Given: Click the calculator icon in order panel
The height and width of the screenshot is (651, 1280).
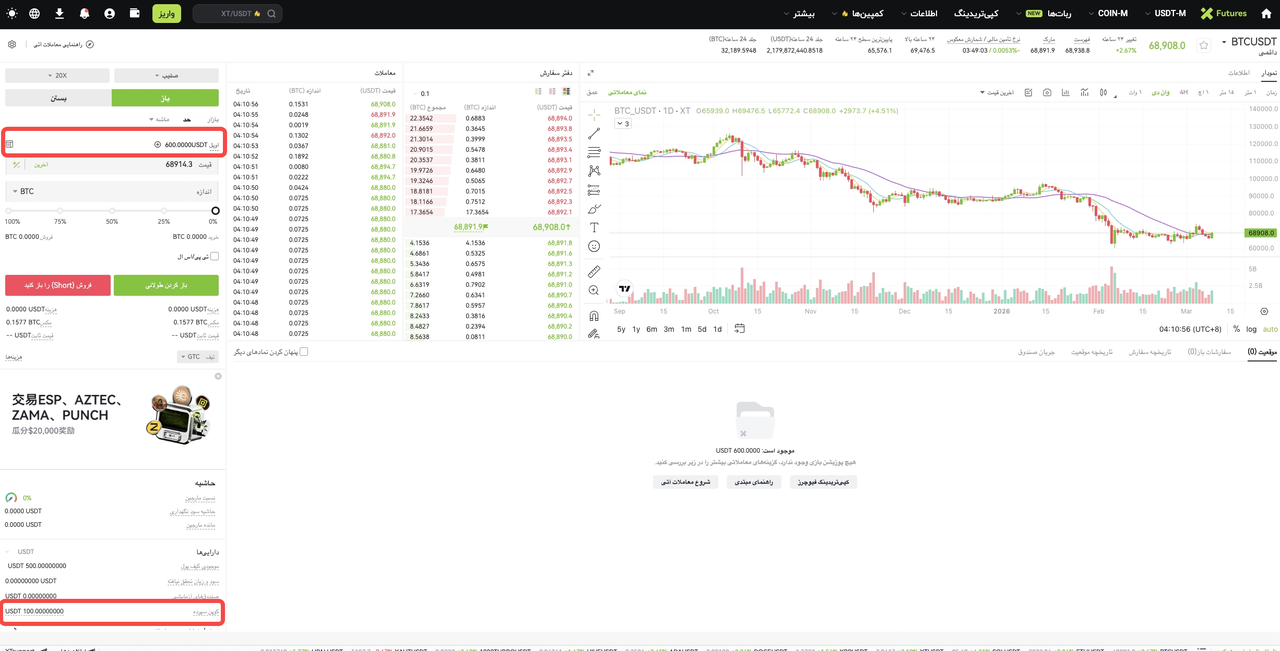Looking at the screenshot, I should [10, 144].
